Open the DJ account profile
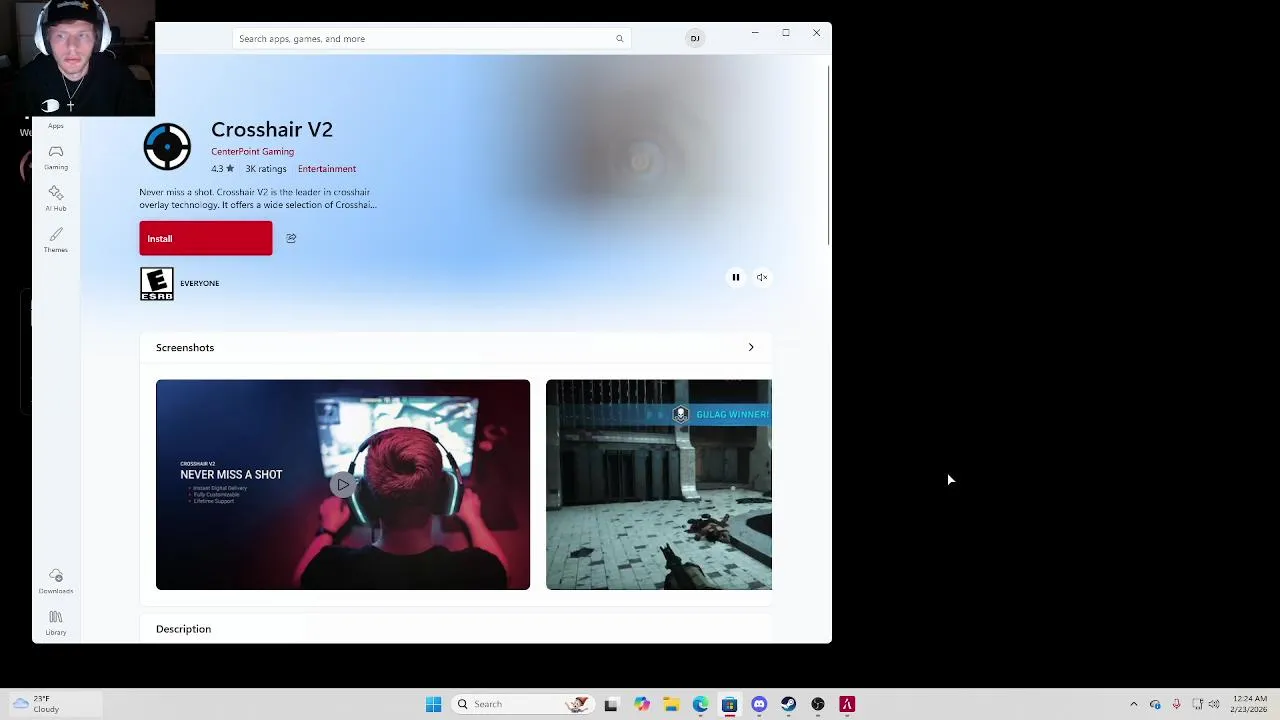The height and width of the screenshot is (720, 1280). [x=695, y=38]
